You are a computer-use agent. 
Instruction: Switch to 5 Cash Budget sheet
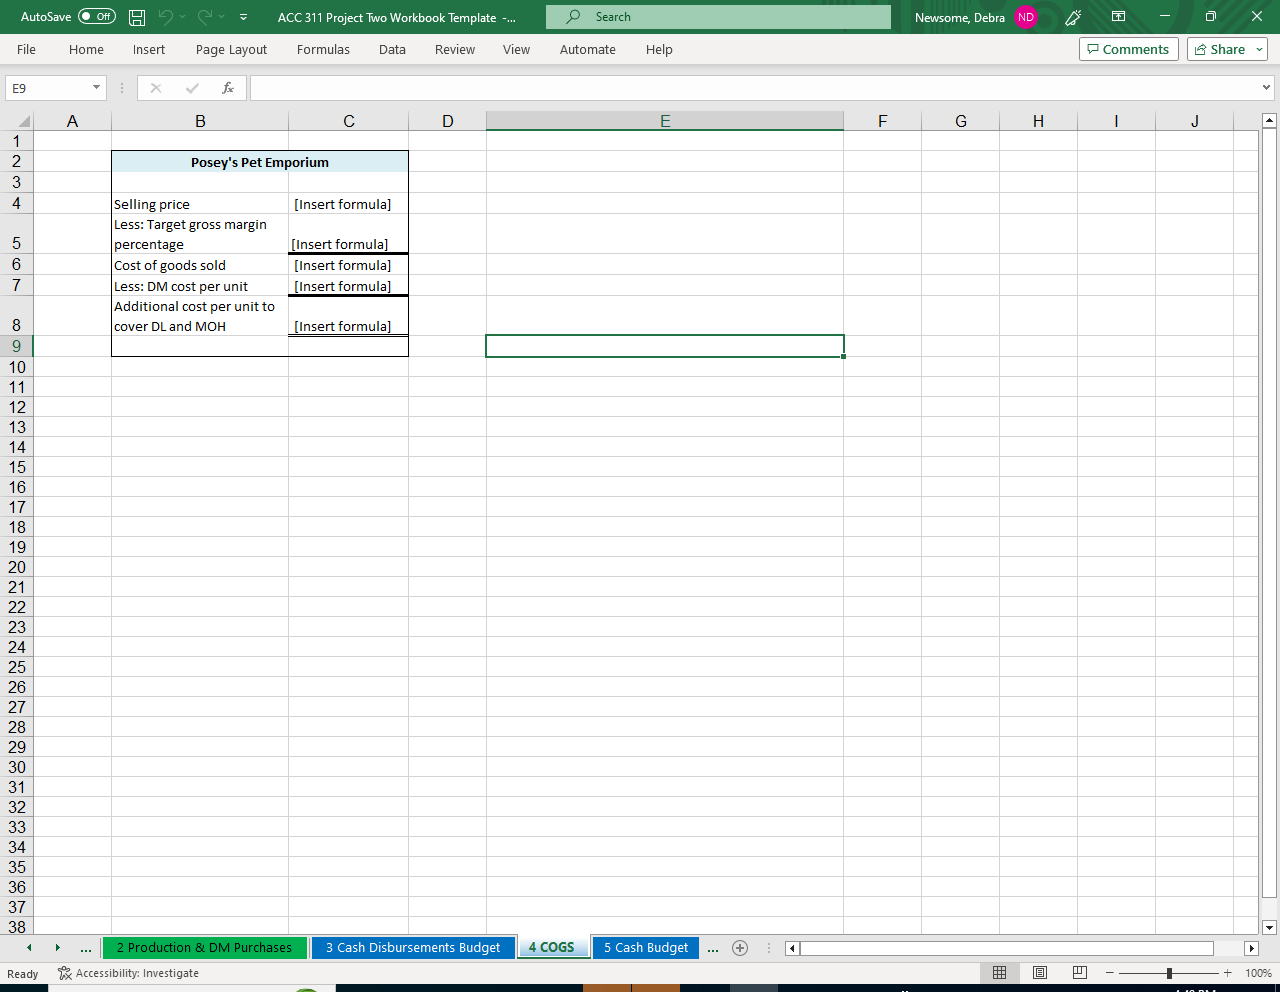[x=646, y=947]
